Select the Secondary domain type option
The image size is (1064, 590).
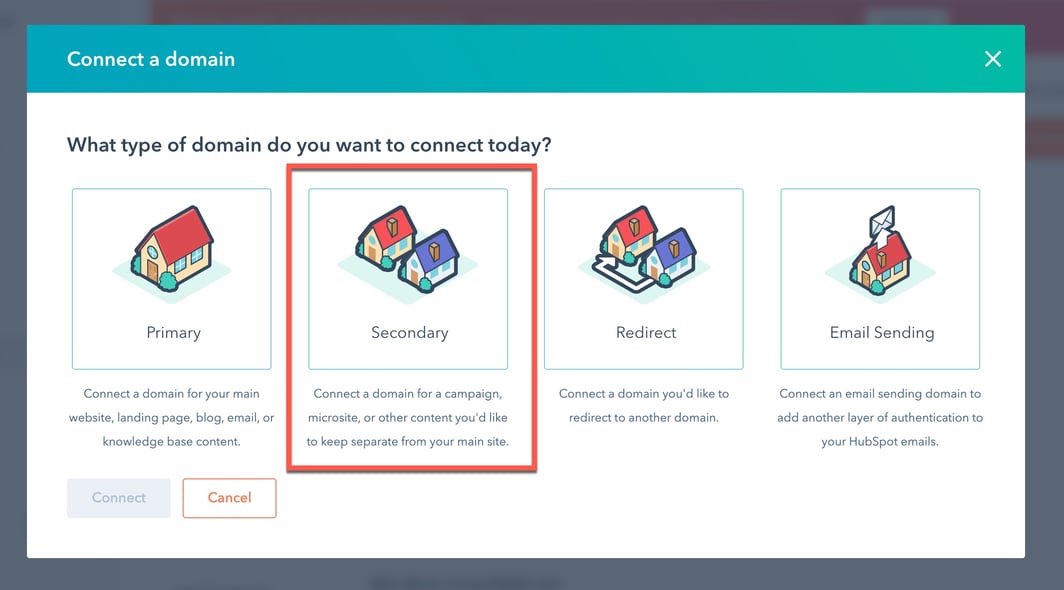click(x=408, y=279)
